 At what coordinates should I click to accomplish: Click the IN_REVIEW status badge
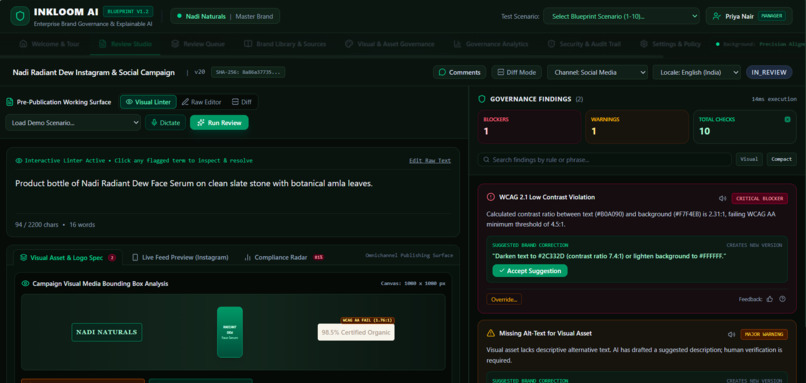click(x=769, y=72)
